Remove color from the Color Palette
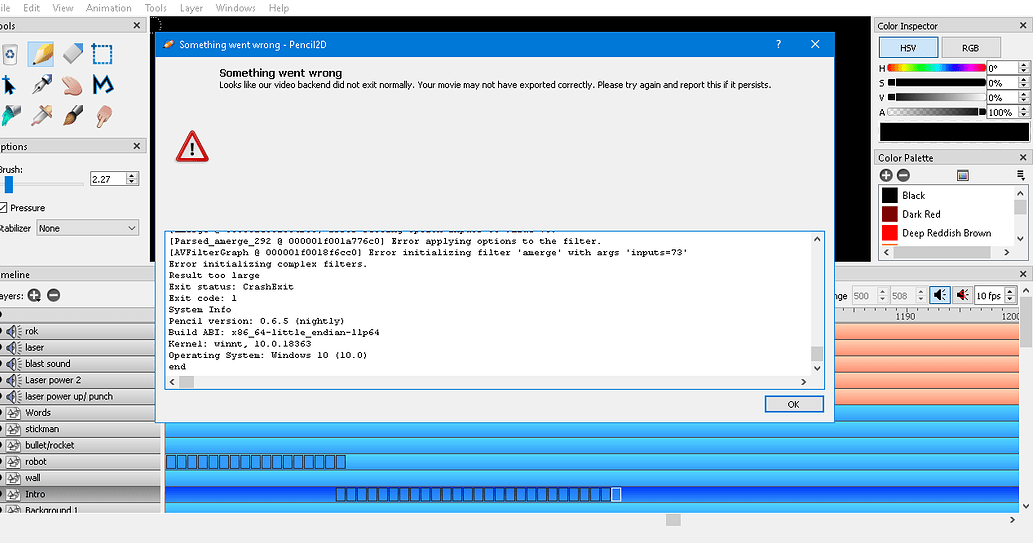 (904, 175)
